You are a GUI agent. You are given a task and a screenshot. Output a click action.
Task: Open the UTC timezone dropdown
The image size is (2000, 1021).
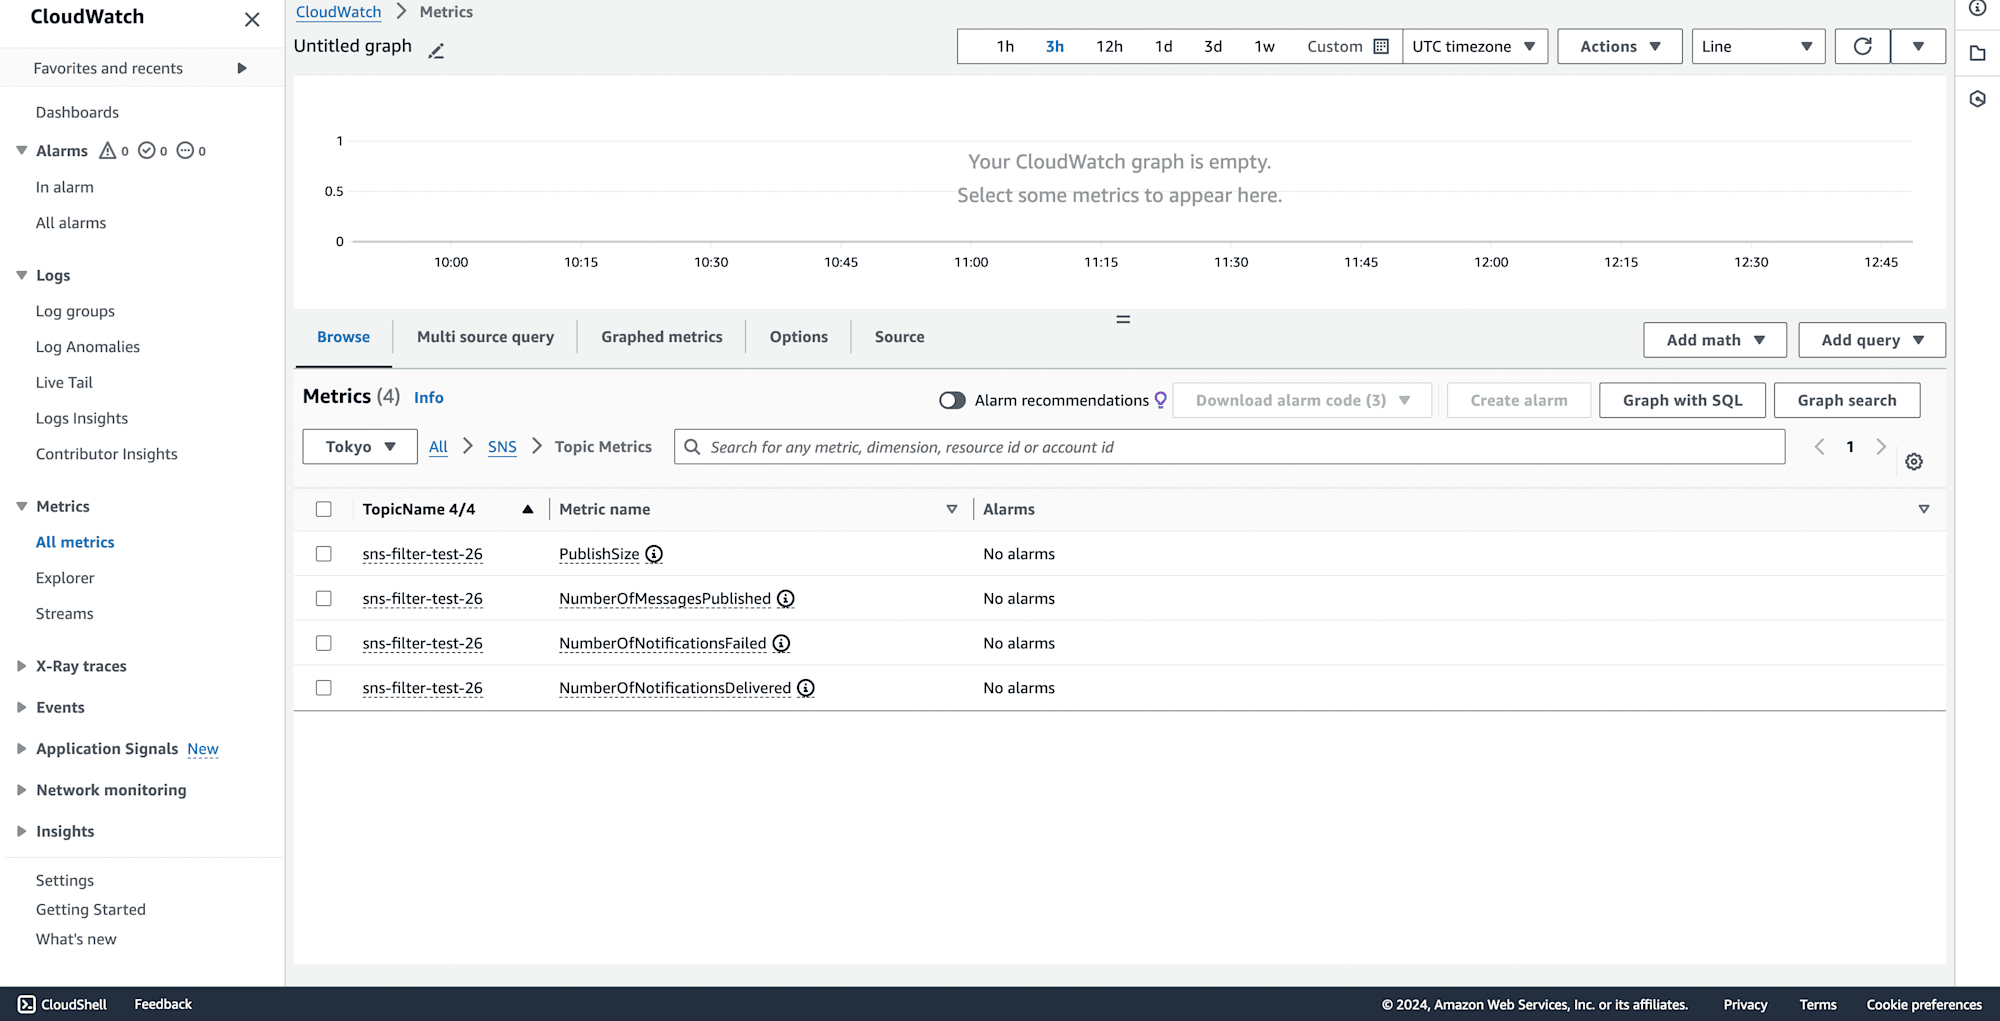tap(1474, 46)
